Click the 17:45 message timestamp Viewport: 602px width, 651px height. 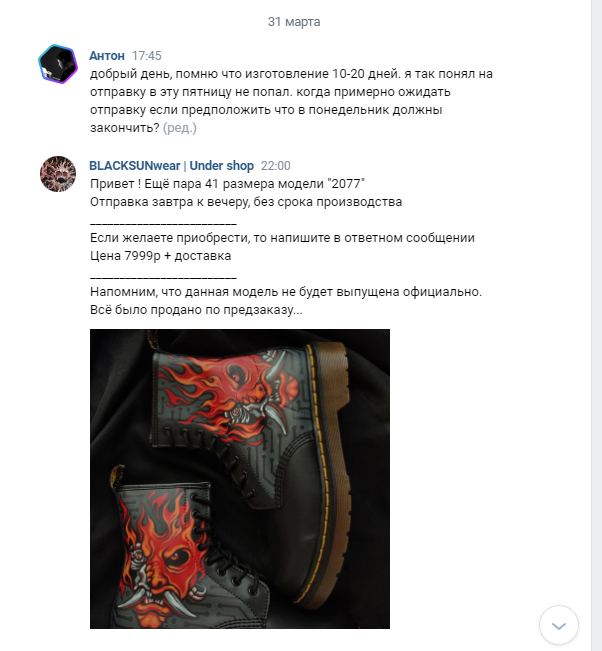(x=147, y=56)
